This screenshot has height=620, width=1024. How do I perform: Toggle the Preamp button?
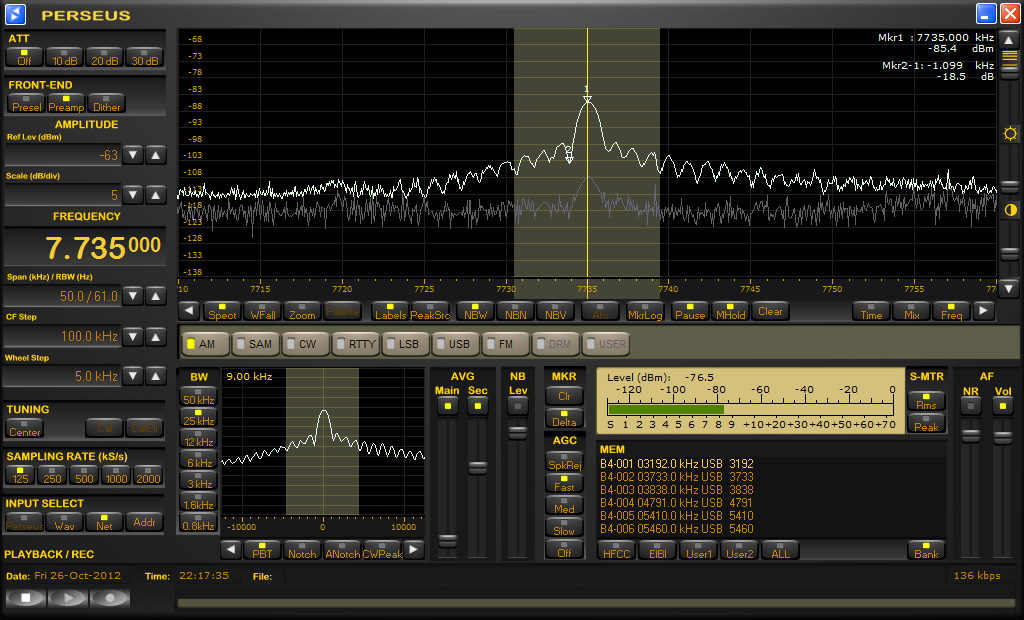click(66, 103)
